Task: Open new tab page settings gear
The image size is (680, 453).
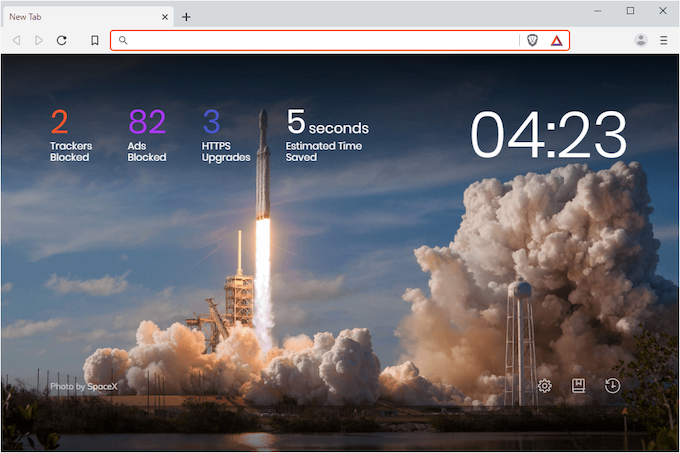Action: click(x=545, y=386)
